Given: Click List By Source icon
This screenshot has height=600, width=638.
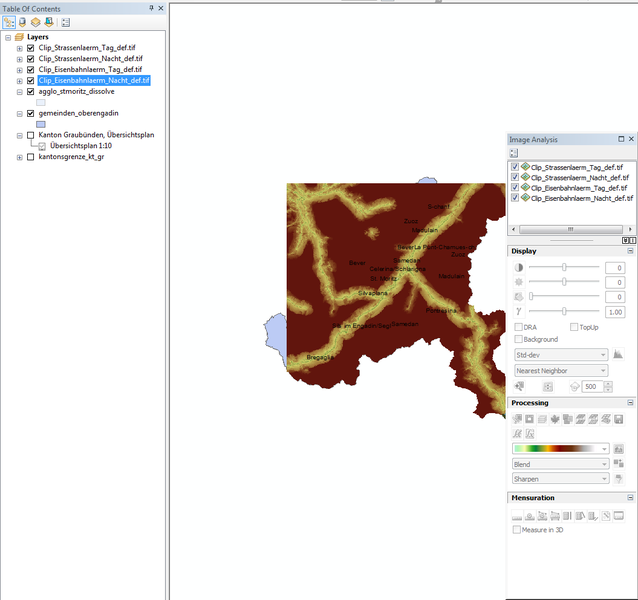Looking at the screenshot, I should coord(23,21).
